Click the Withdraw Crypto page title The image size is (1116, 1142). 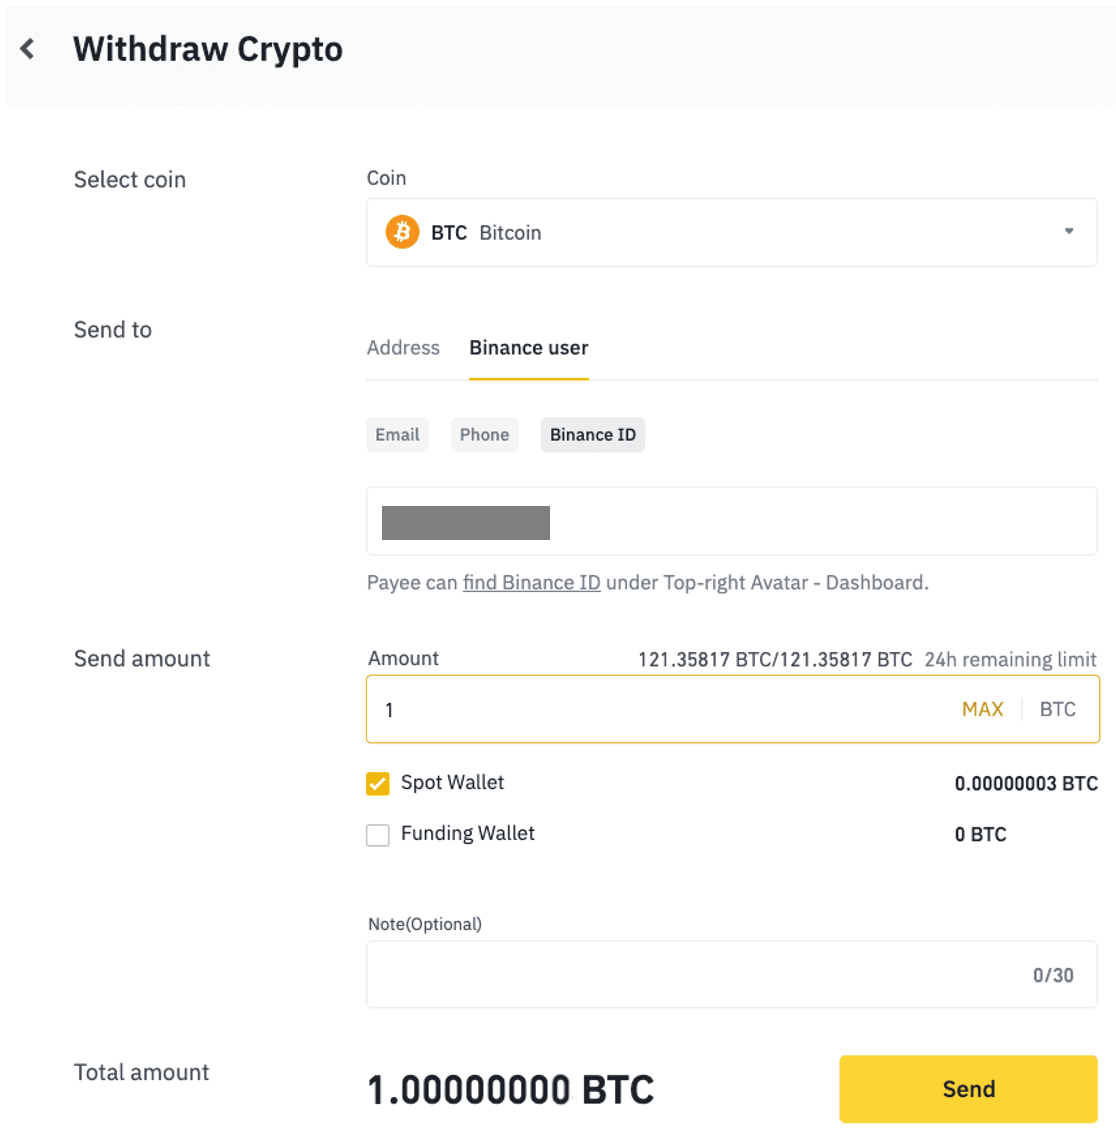[x=208, y=49]
